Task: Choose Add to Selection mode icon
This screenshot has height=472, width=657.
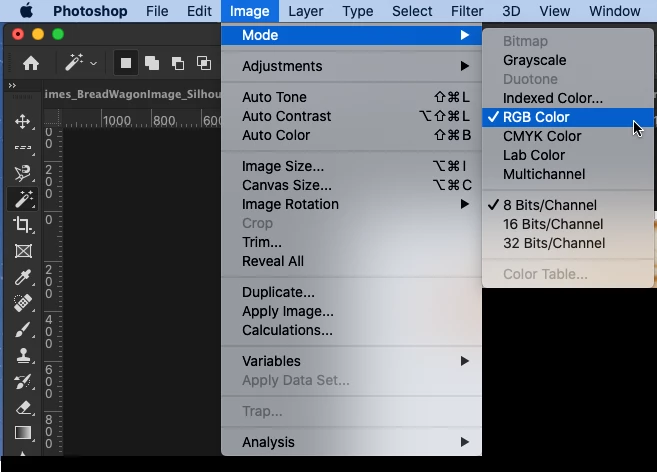Action: pos(152,63)
